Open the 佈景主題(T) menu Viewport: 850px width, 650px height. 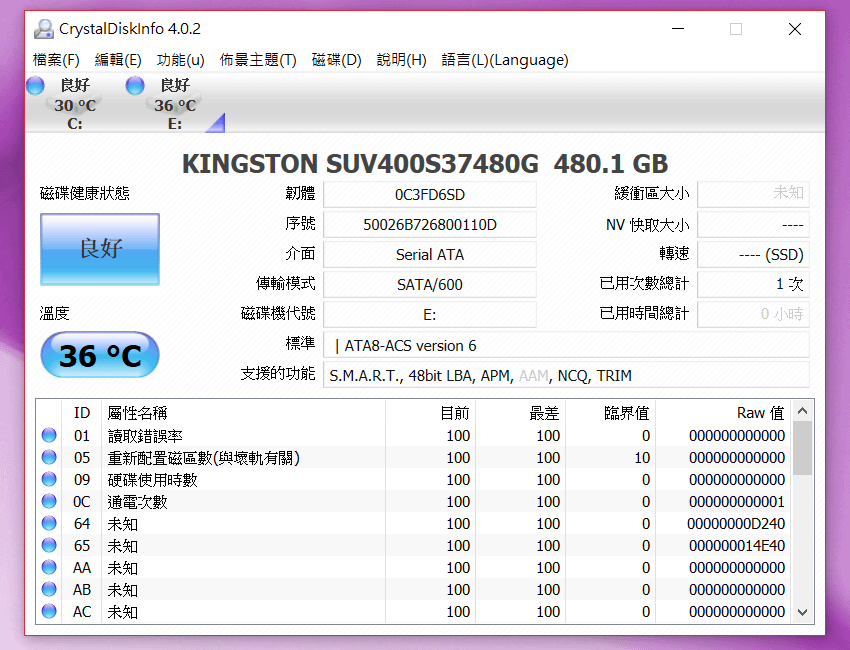point(258,60)
